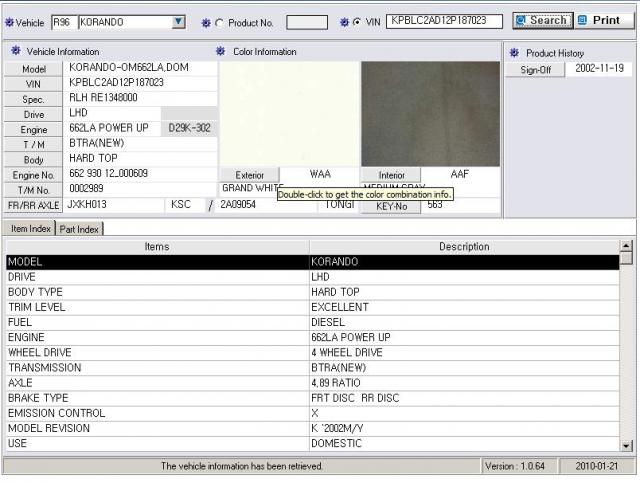Click the EXCELLENT description cell
Screen dimensions: 640x483
(x=464, y=307)
